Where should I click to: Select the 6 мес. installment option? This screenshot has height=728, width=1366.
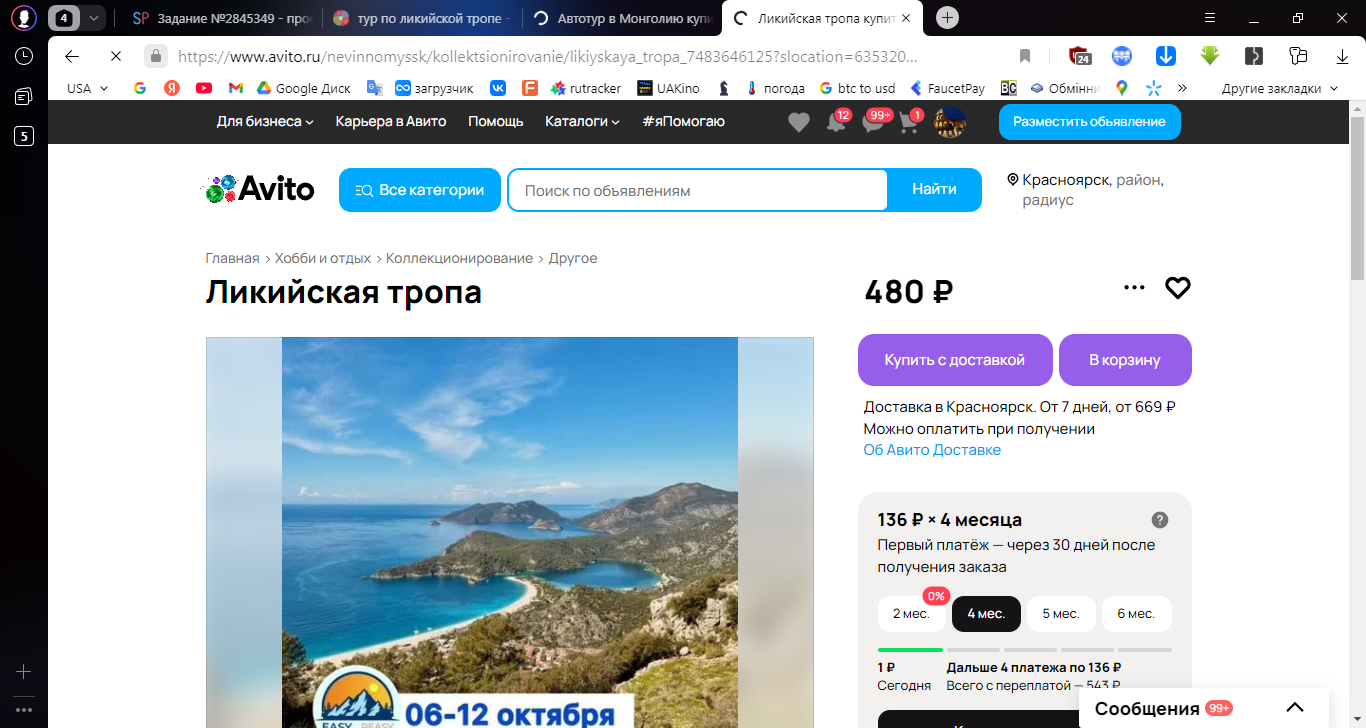[1136, 614]
